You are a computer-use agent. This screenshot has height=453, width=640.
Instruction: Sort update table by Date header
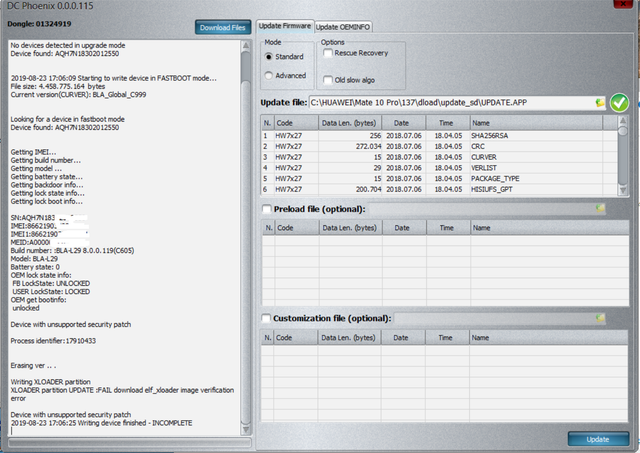tap(404, 123)
